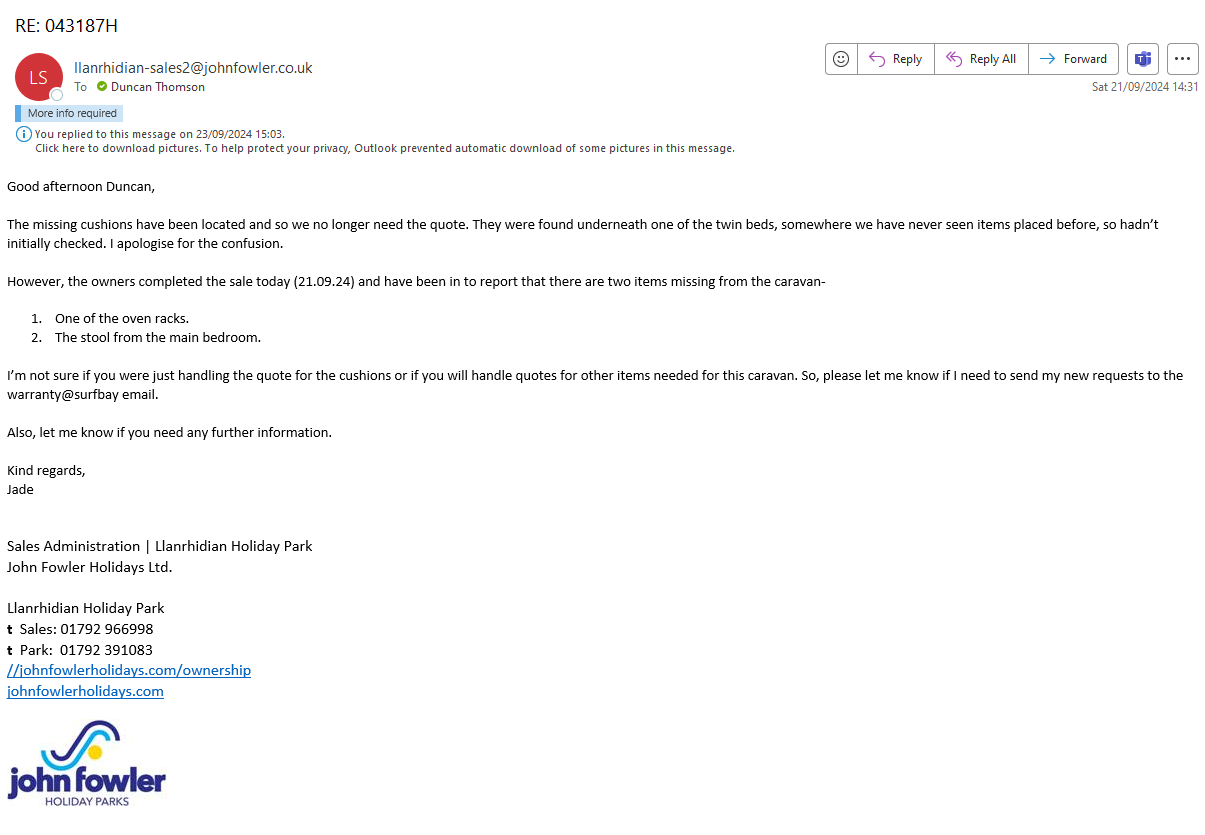
Task: Click the Sat 21/09/2024 14:31 timestamp
Action: (x=1144, y=87)
